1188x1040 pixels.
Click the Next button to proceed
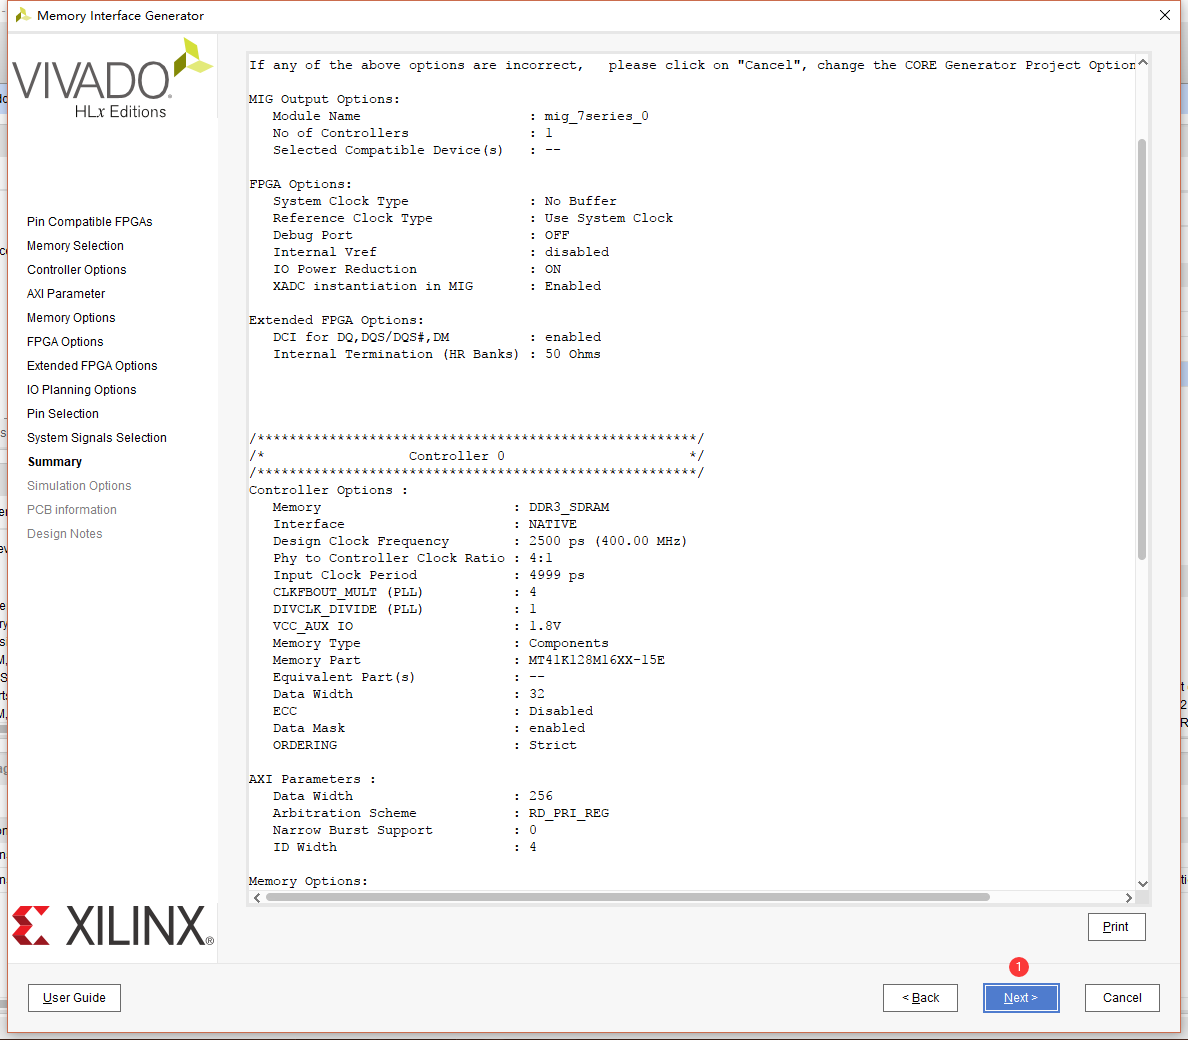pyautogui.click(x=1021, y=997)
